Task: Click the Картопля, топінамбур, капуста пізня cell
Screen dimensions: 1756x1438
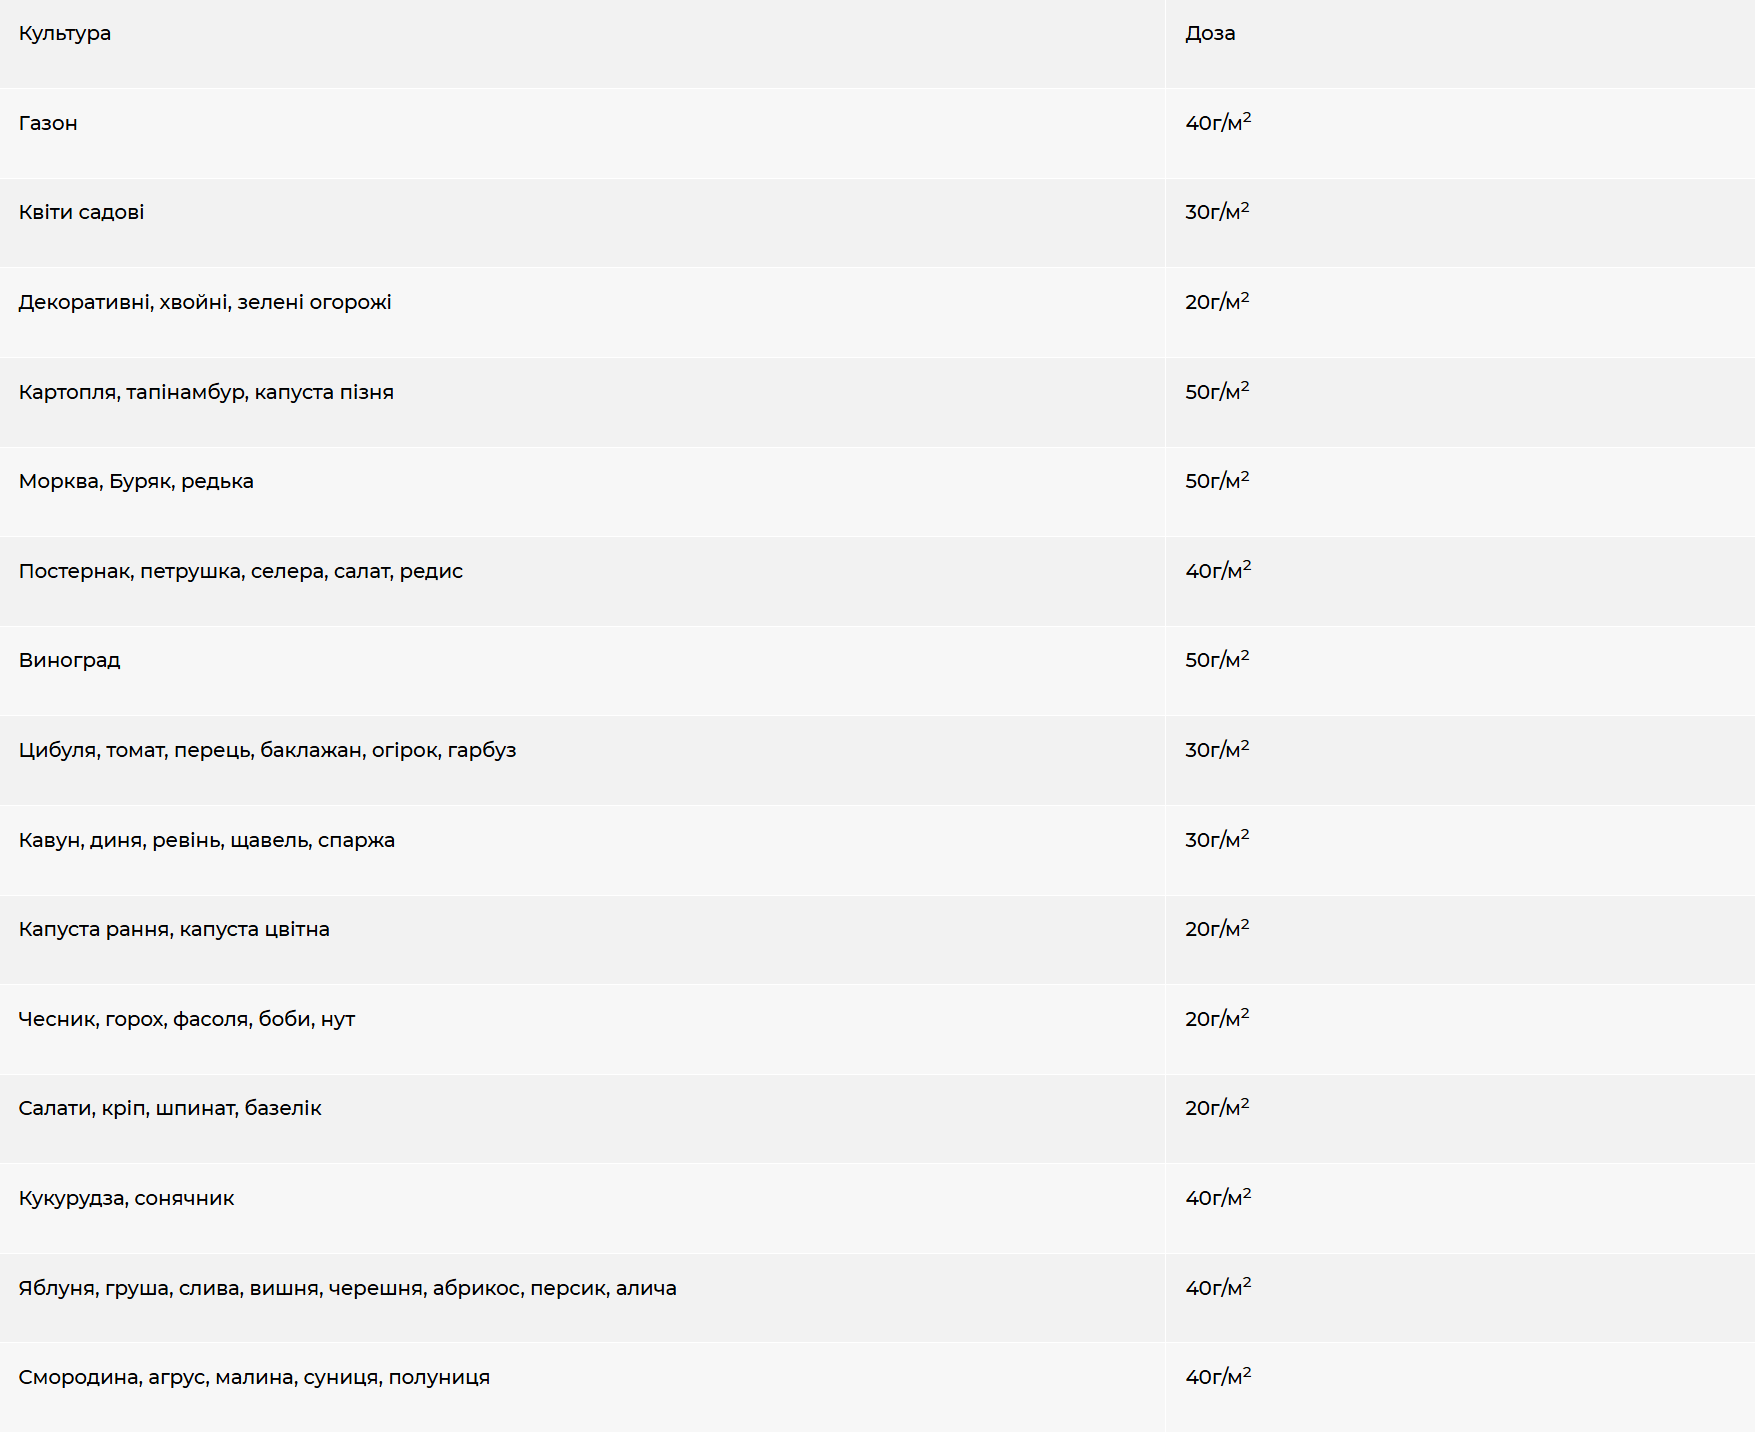Action: pyautogui.click(x=206, y=393)
